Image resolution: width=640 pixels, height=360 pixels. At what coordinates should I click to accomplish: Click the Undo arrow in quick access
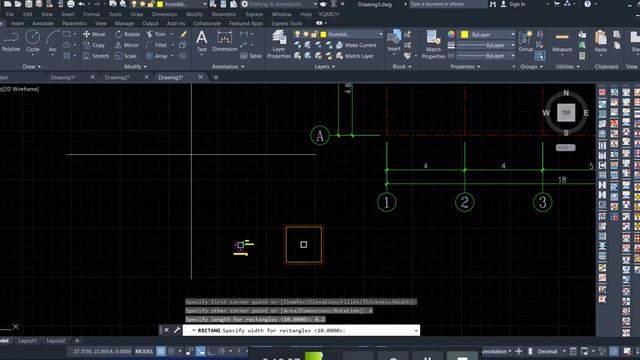pyautogui.click(x=82, y=4)
